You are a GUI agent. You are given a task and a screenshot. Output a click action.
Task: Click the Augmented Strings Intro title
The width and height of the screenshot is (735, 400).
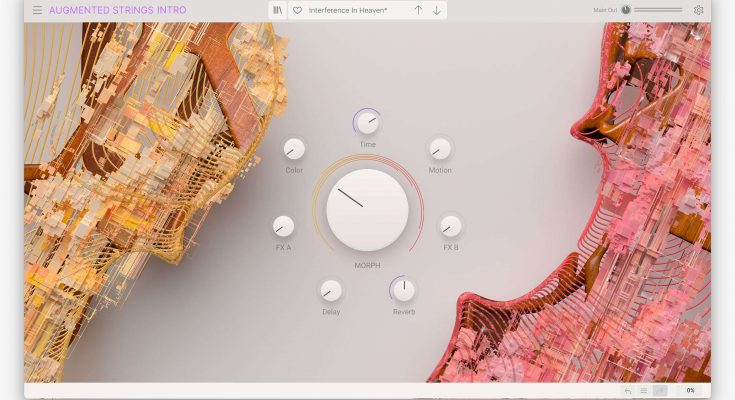117,10
